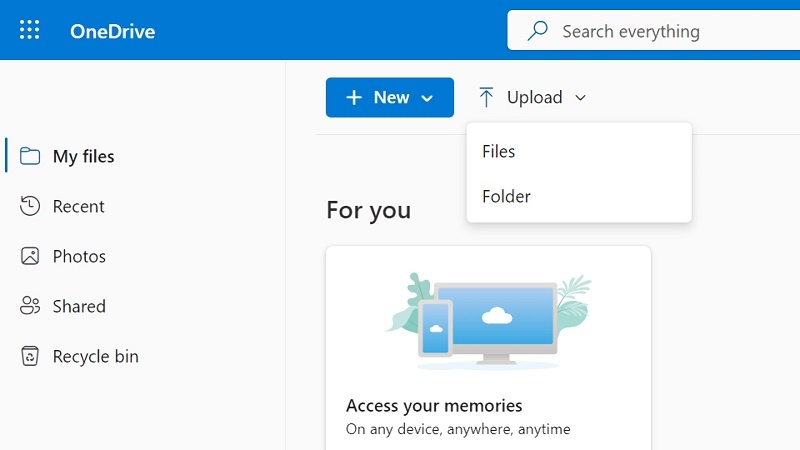Click the people icon next to Shared

coord(30,306)
